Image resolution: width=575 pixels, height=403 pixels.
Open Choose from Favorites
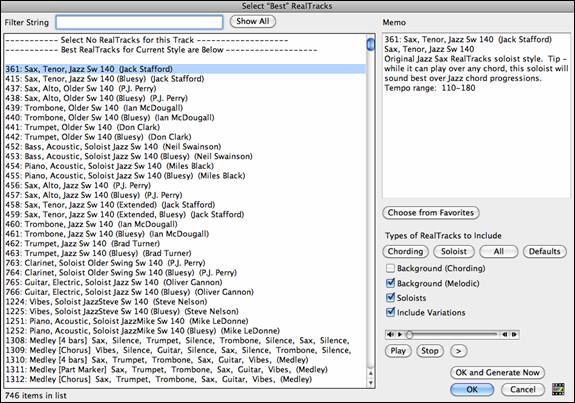(431, 212)
